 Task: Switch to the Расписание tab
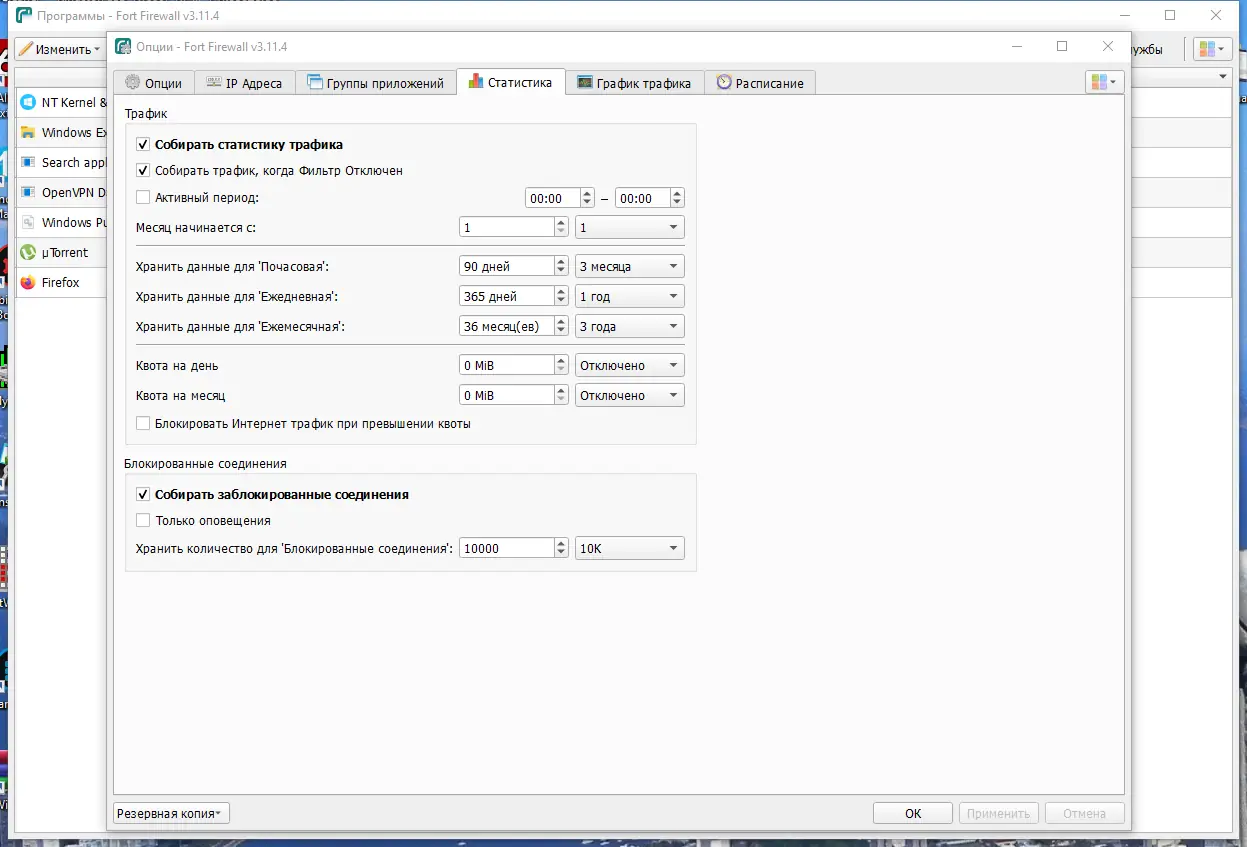(x=760, y=83)
